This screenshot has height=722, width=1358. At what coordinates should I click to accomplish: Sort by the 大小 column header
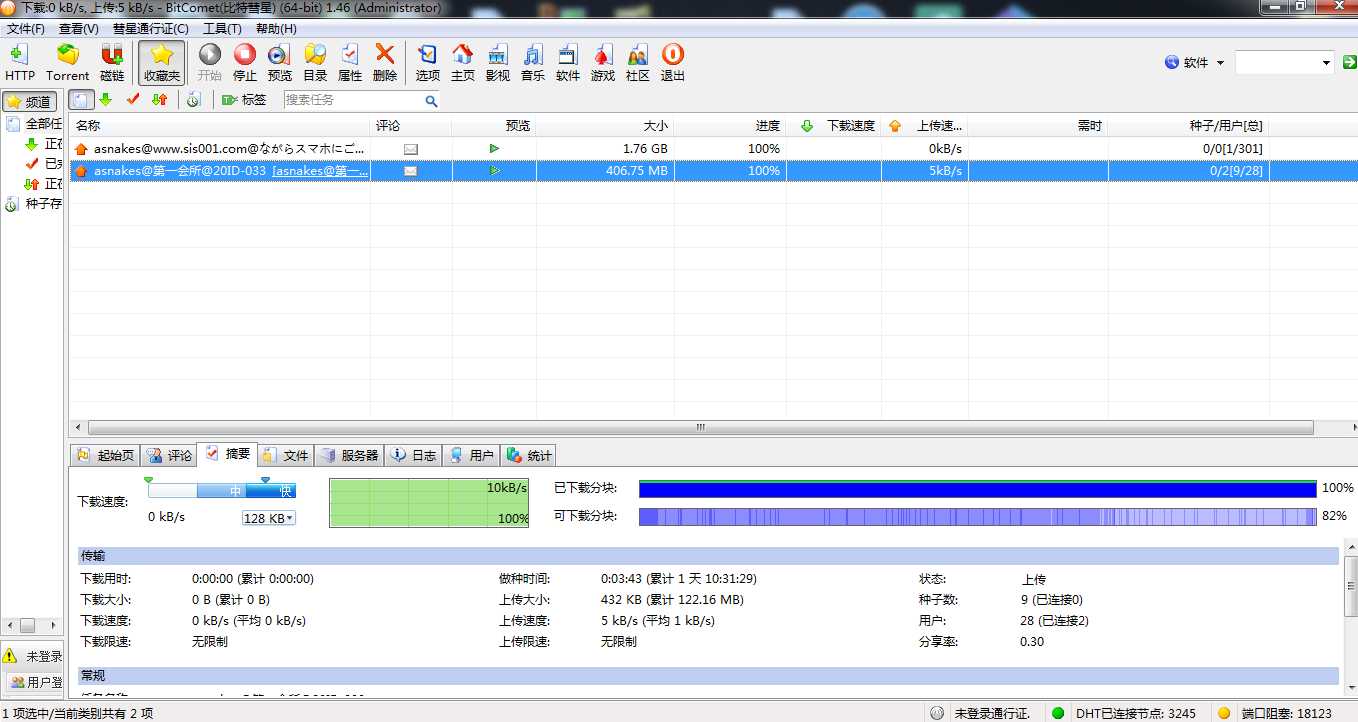605,126
